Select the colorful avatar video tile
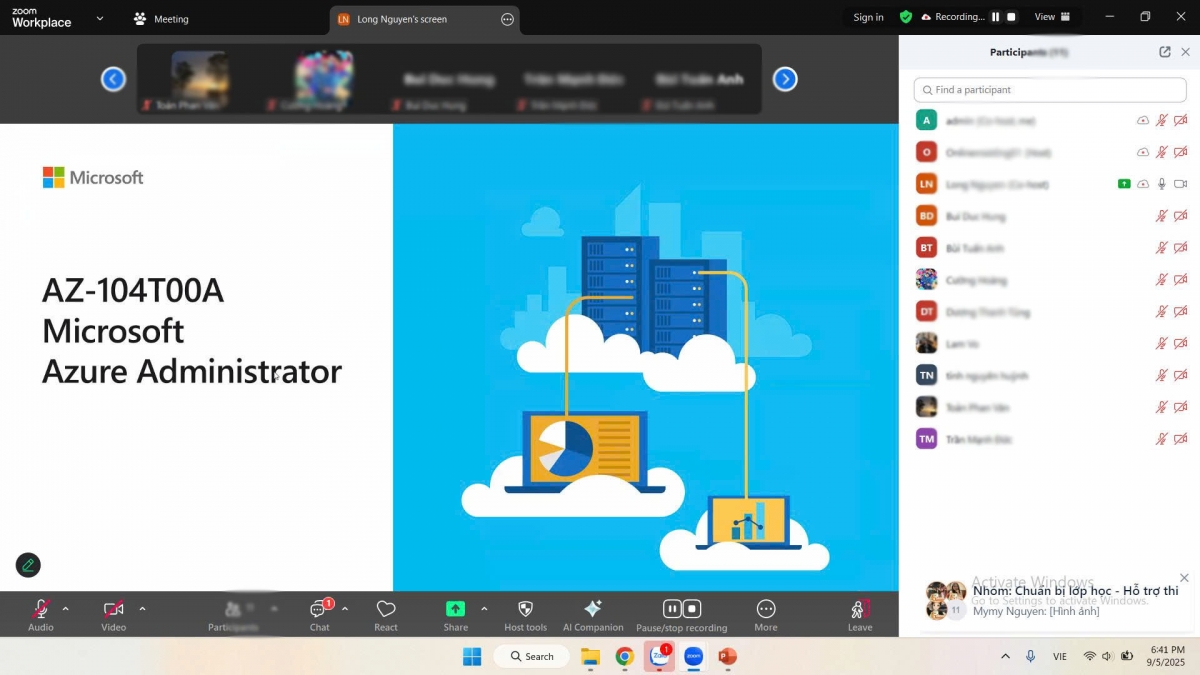The image size is (1200, 675). pyautogui.click(x=323, y=78)
